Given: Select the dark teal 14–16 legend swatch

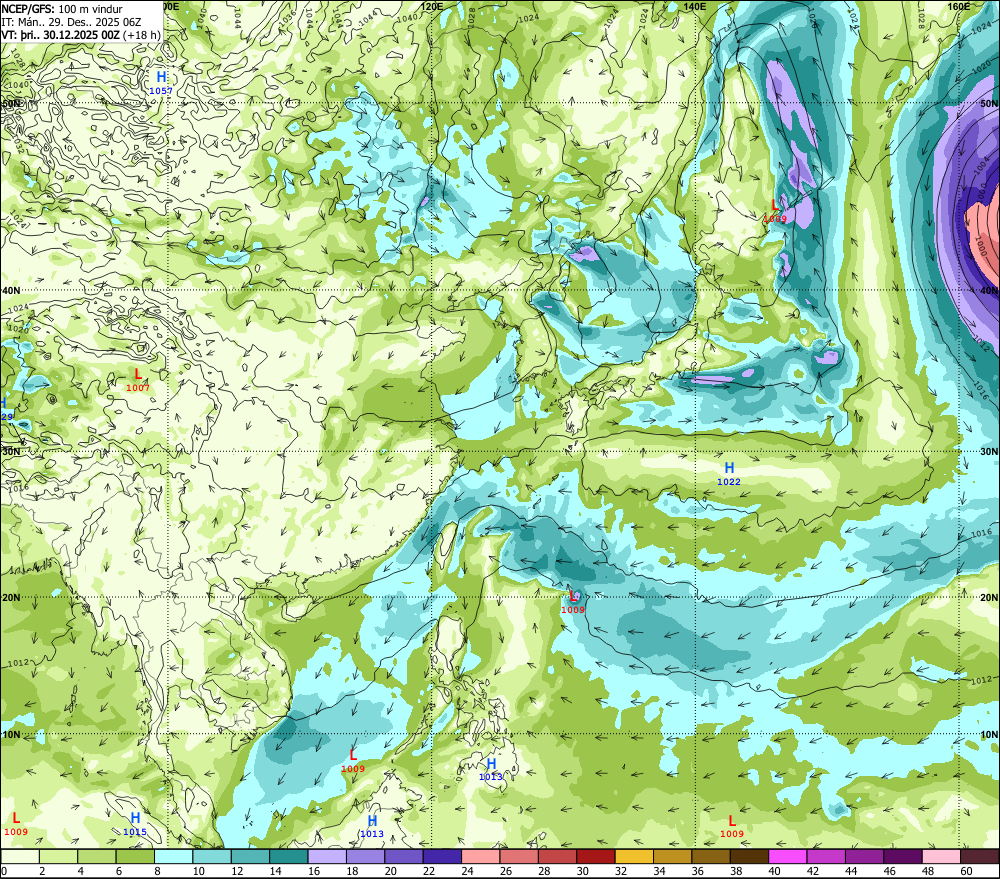Looking at the screenshot, I should 289,856.
